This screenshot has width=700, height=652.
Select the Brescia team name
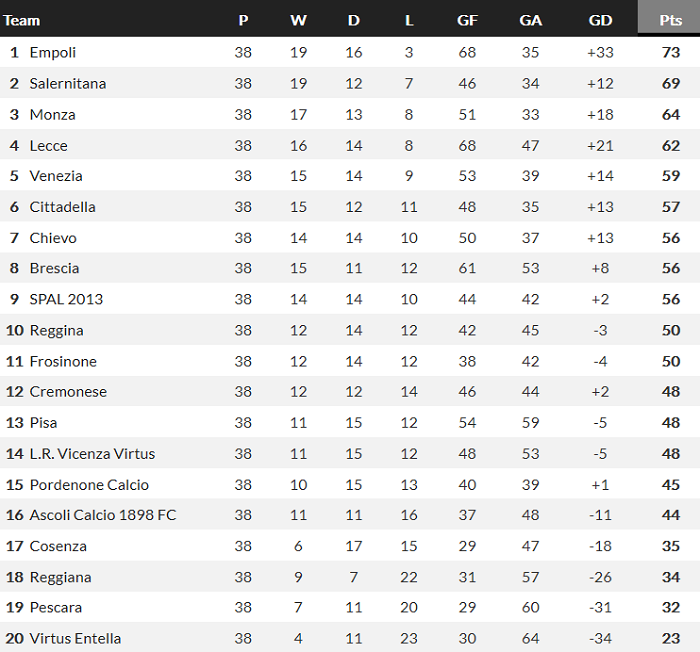coord(55,268)
